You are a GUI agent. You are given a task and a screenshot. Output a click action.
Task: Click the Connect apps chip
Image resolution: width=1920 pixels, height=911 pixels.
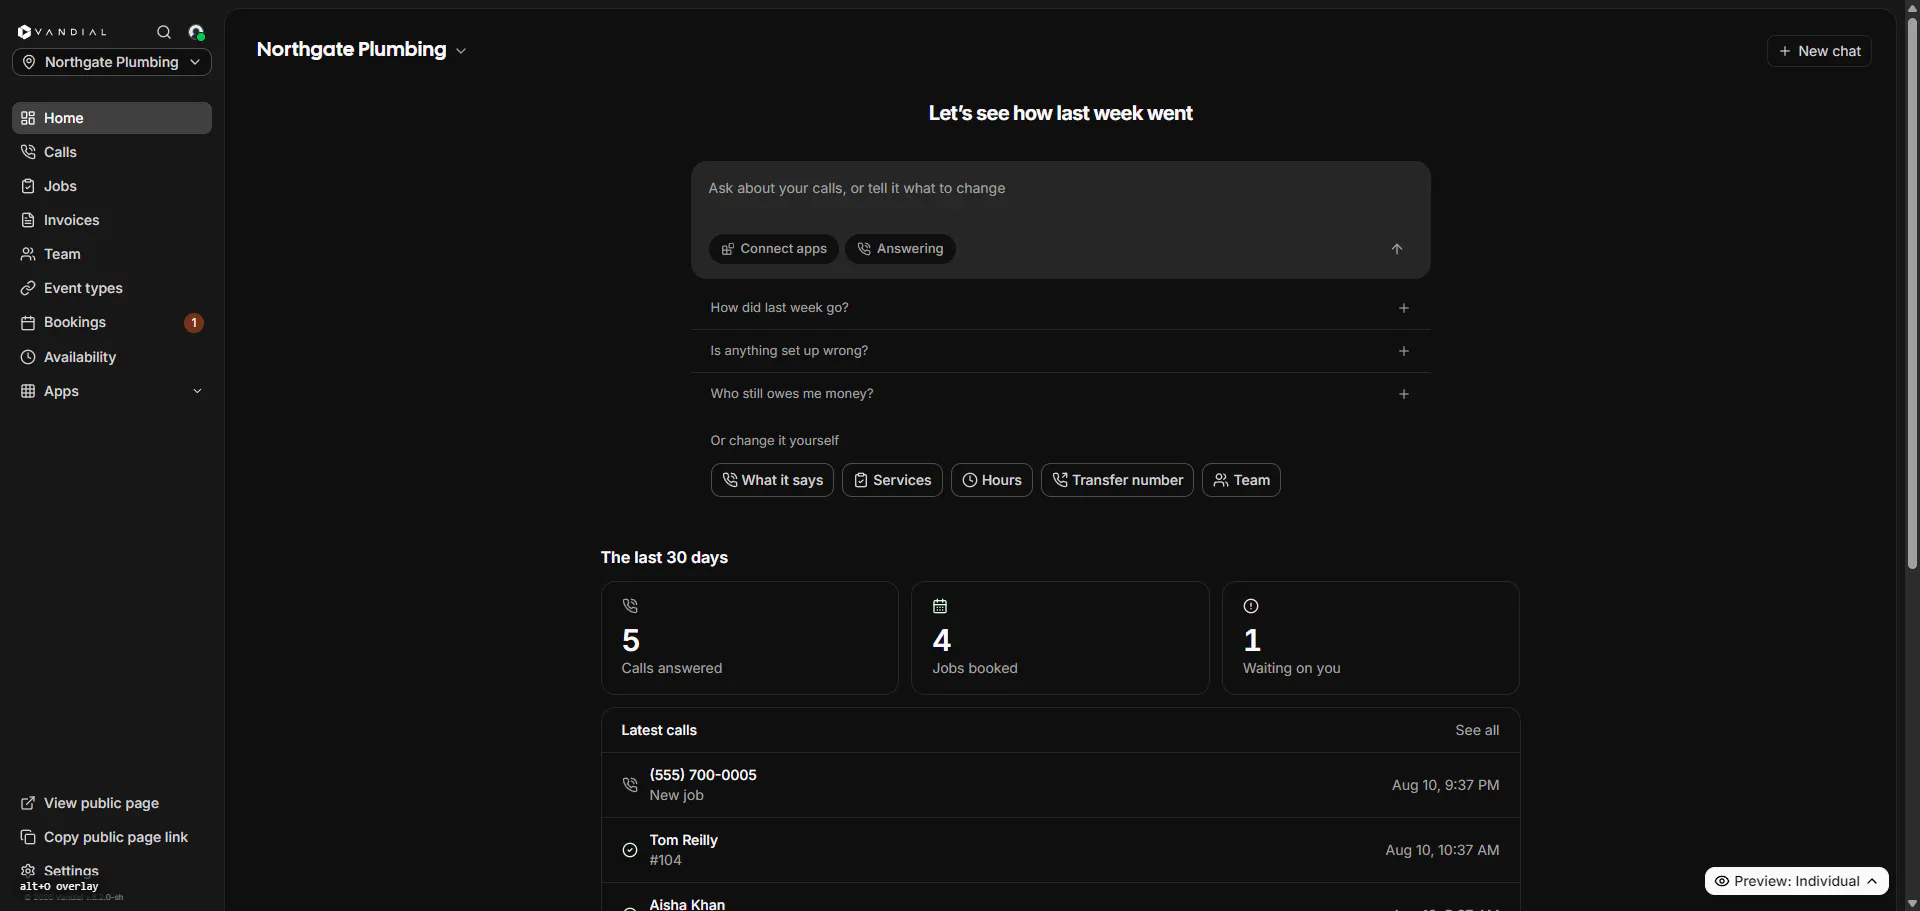click(x=774, y=249)
